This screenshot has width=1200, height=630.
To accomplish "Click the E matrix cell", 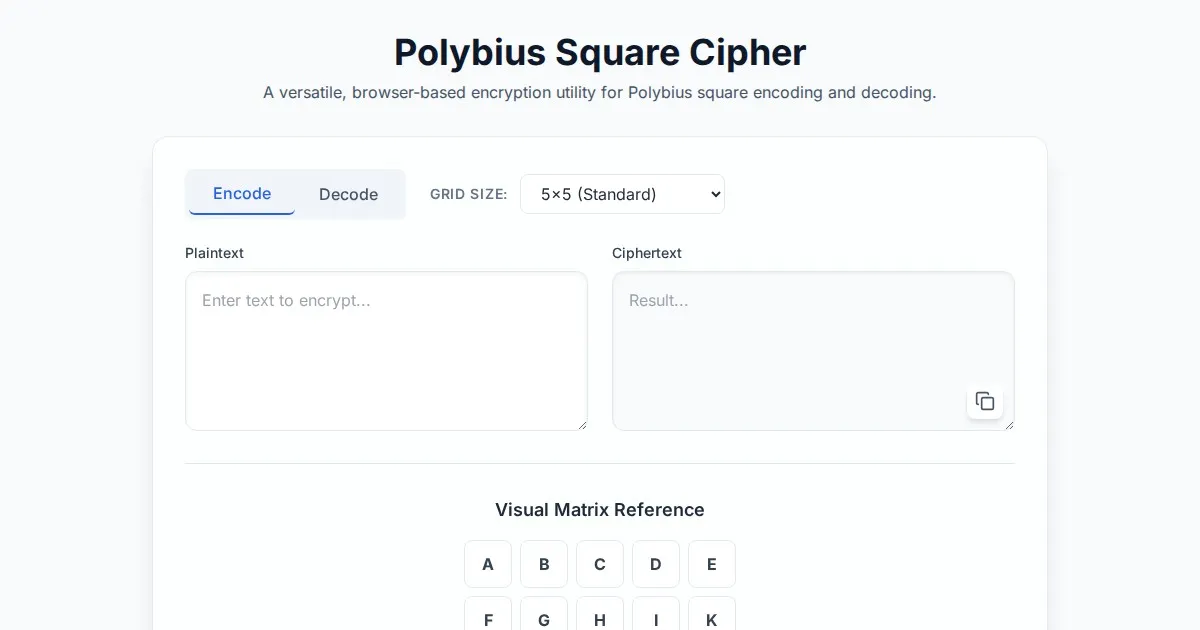I will click(x=712, y=564).
